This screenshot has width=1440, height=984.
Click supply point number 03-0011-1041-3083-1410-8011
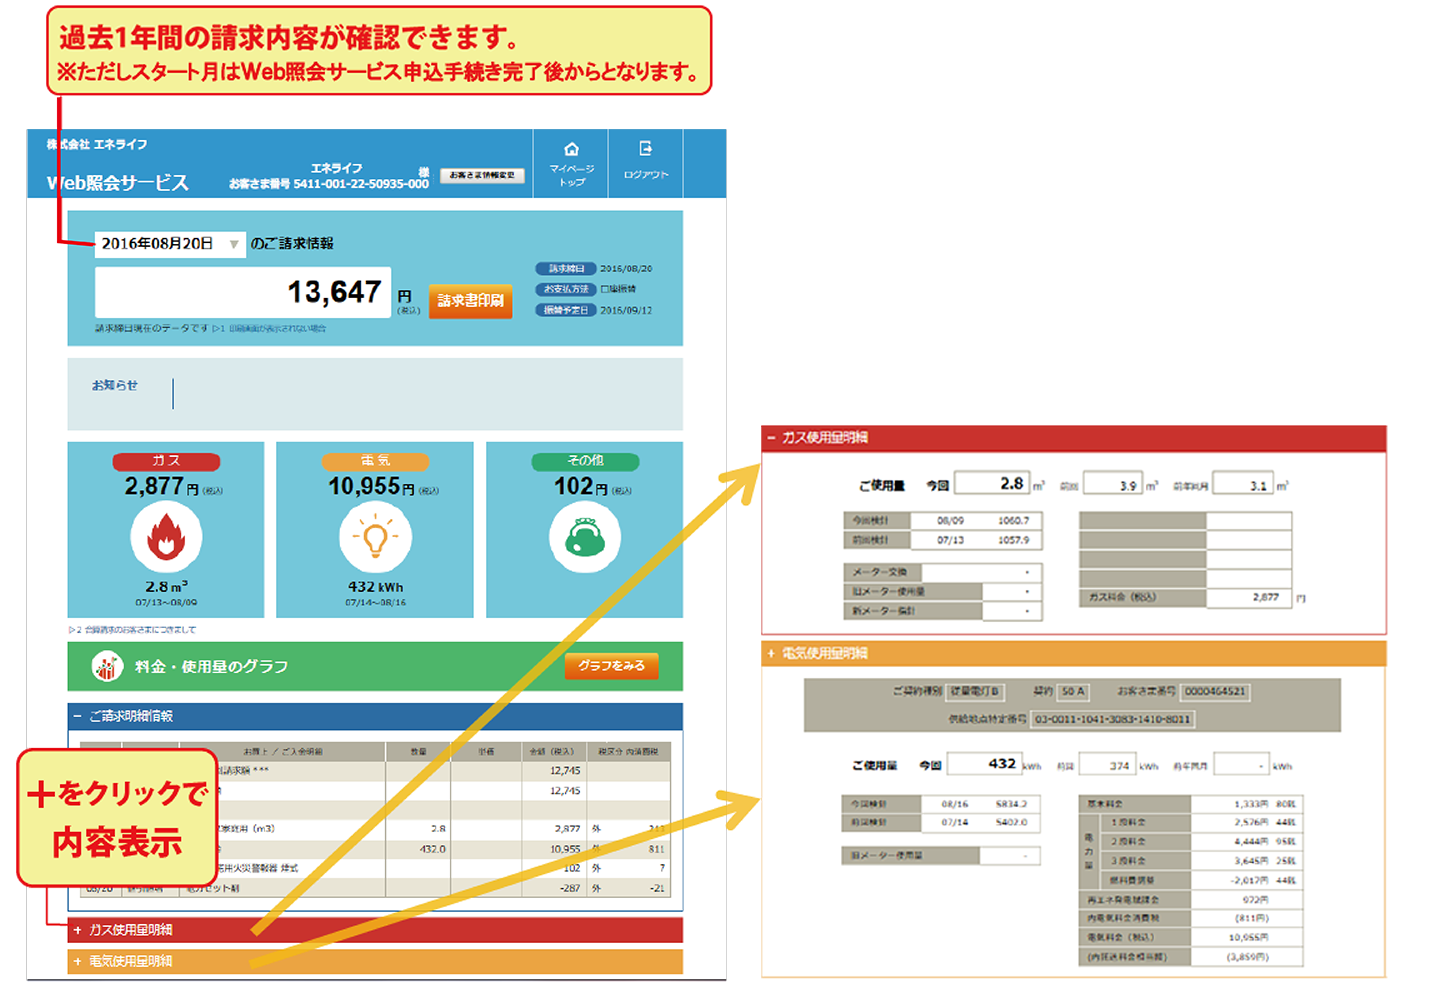[1112, 719]
